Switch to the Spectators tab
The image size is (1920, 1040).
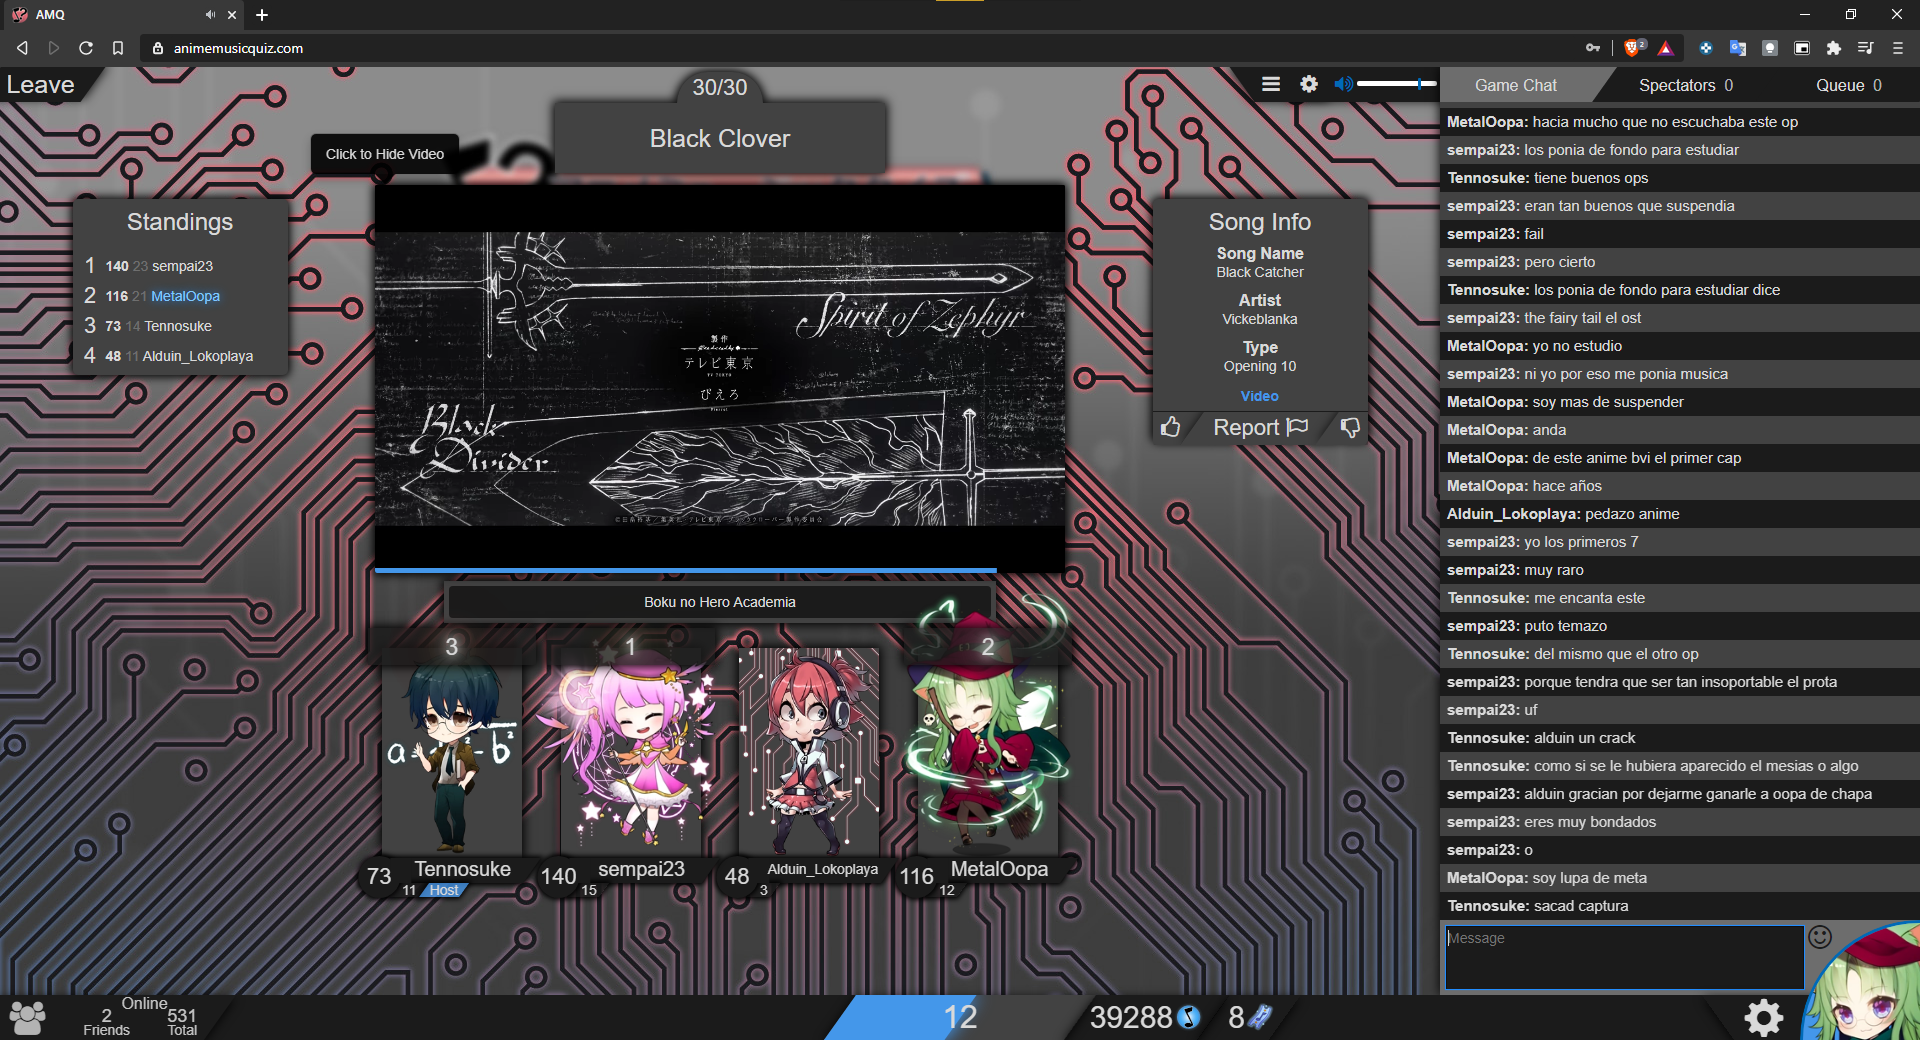tap(1685, 86)
